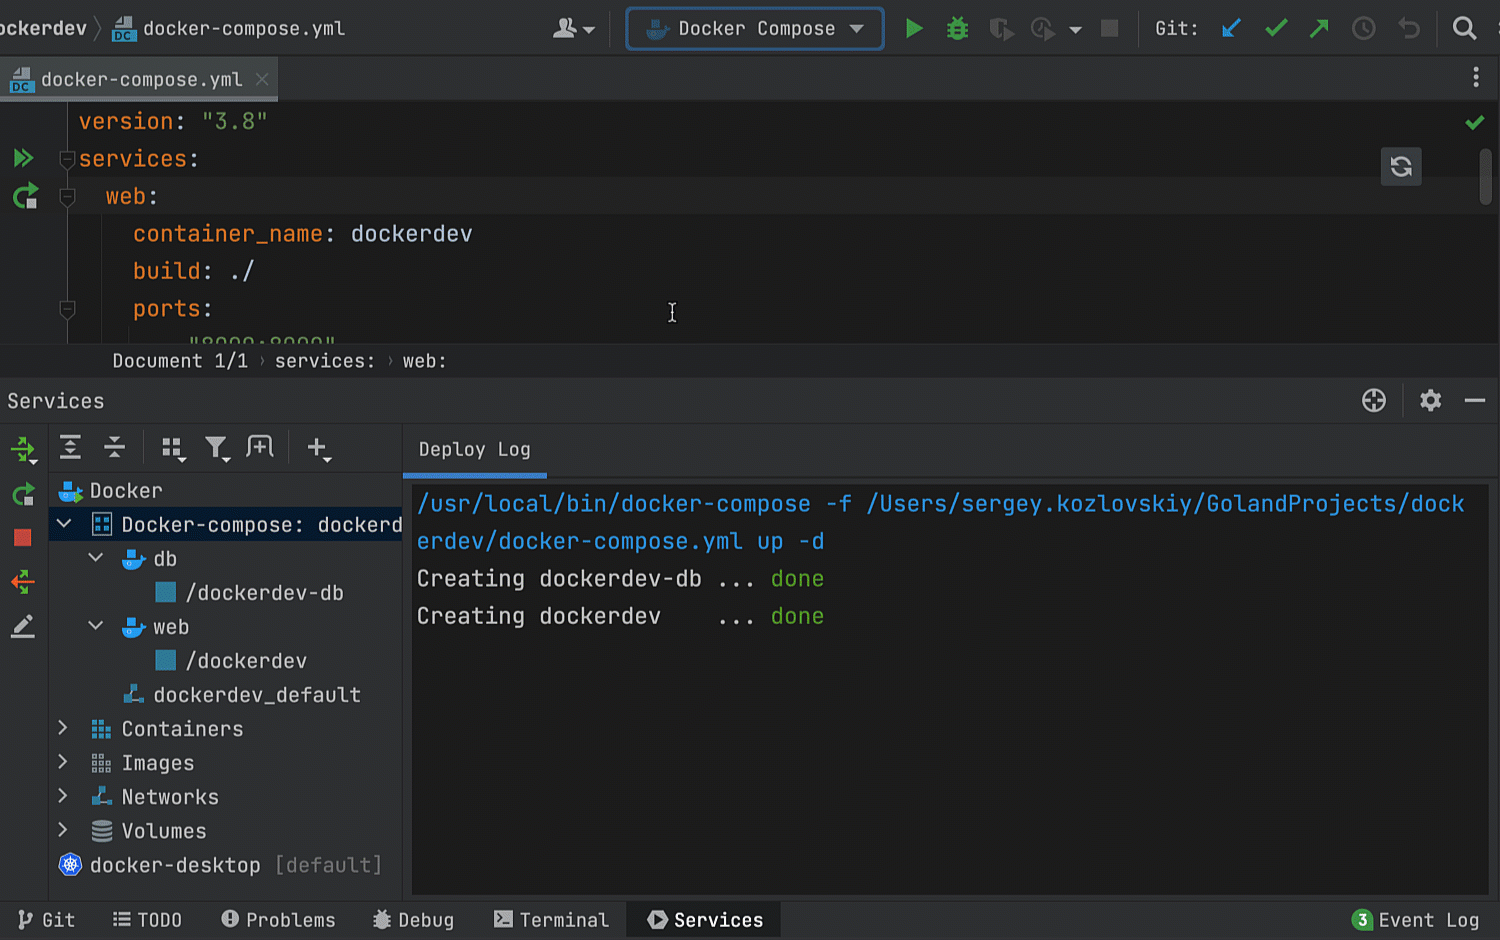Open Search Everywhere magnifier icon

(x=1464, y=28)
